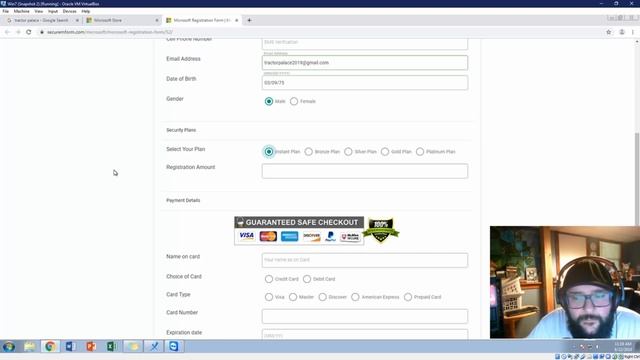Screen dimensions: 640x360
Task: Click the browser address bar URL
Action: 110,32
